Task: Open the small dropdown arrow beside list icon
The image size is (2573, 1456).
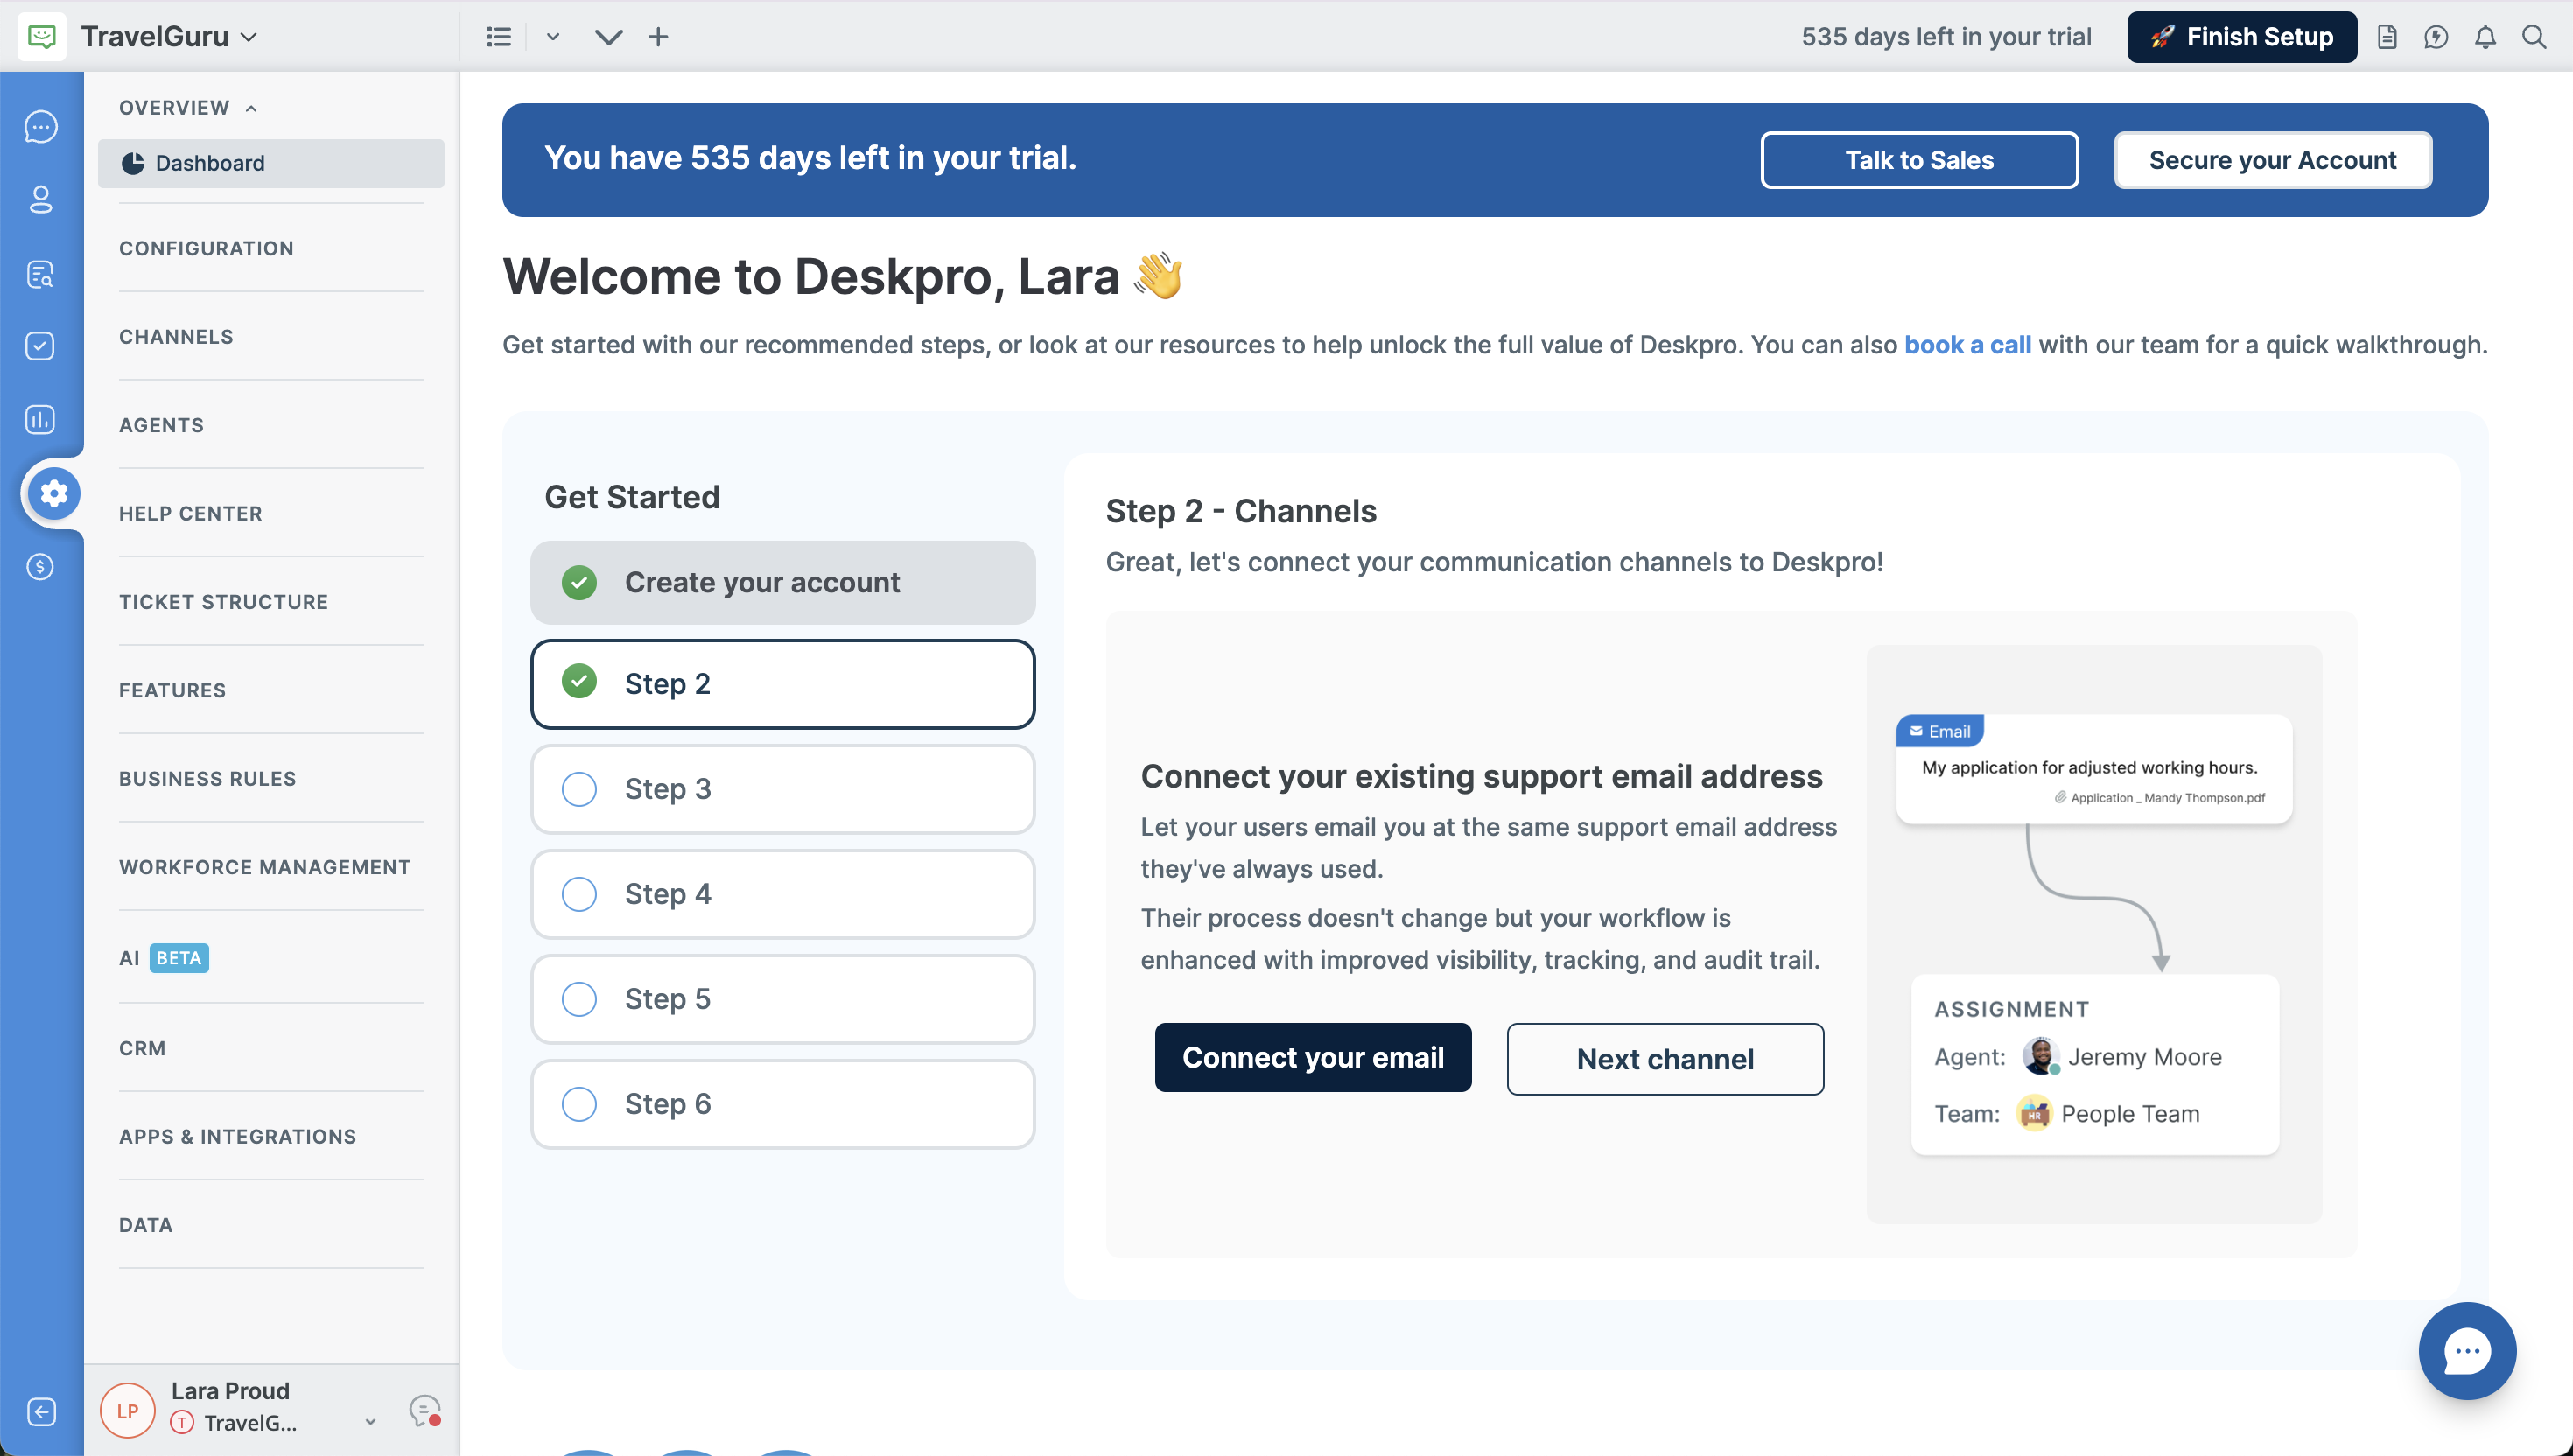Action: (x=552, y=37)
